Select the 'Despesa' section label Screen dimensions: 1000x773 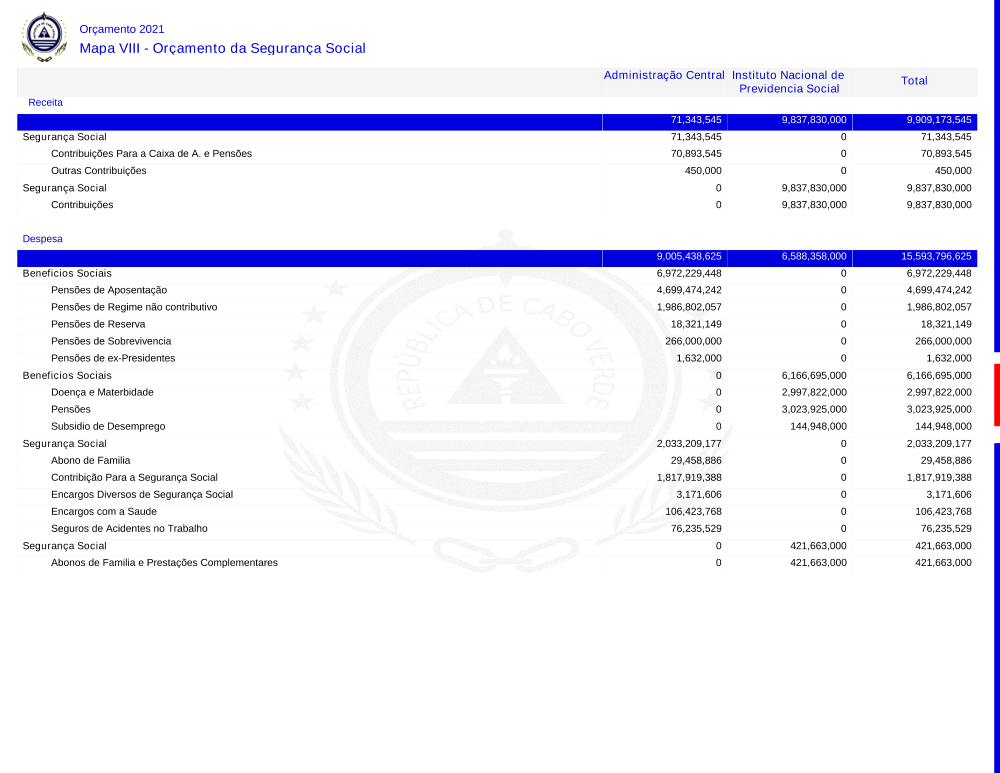click(42, 239)
